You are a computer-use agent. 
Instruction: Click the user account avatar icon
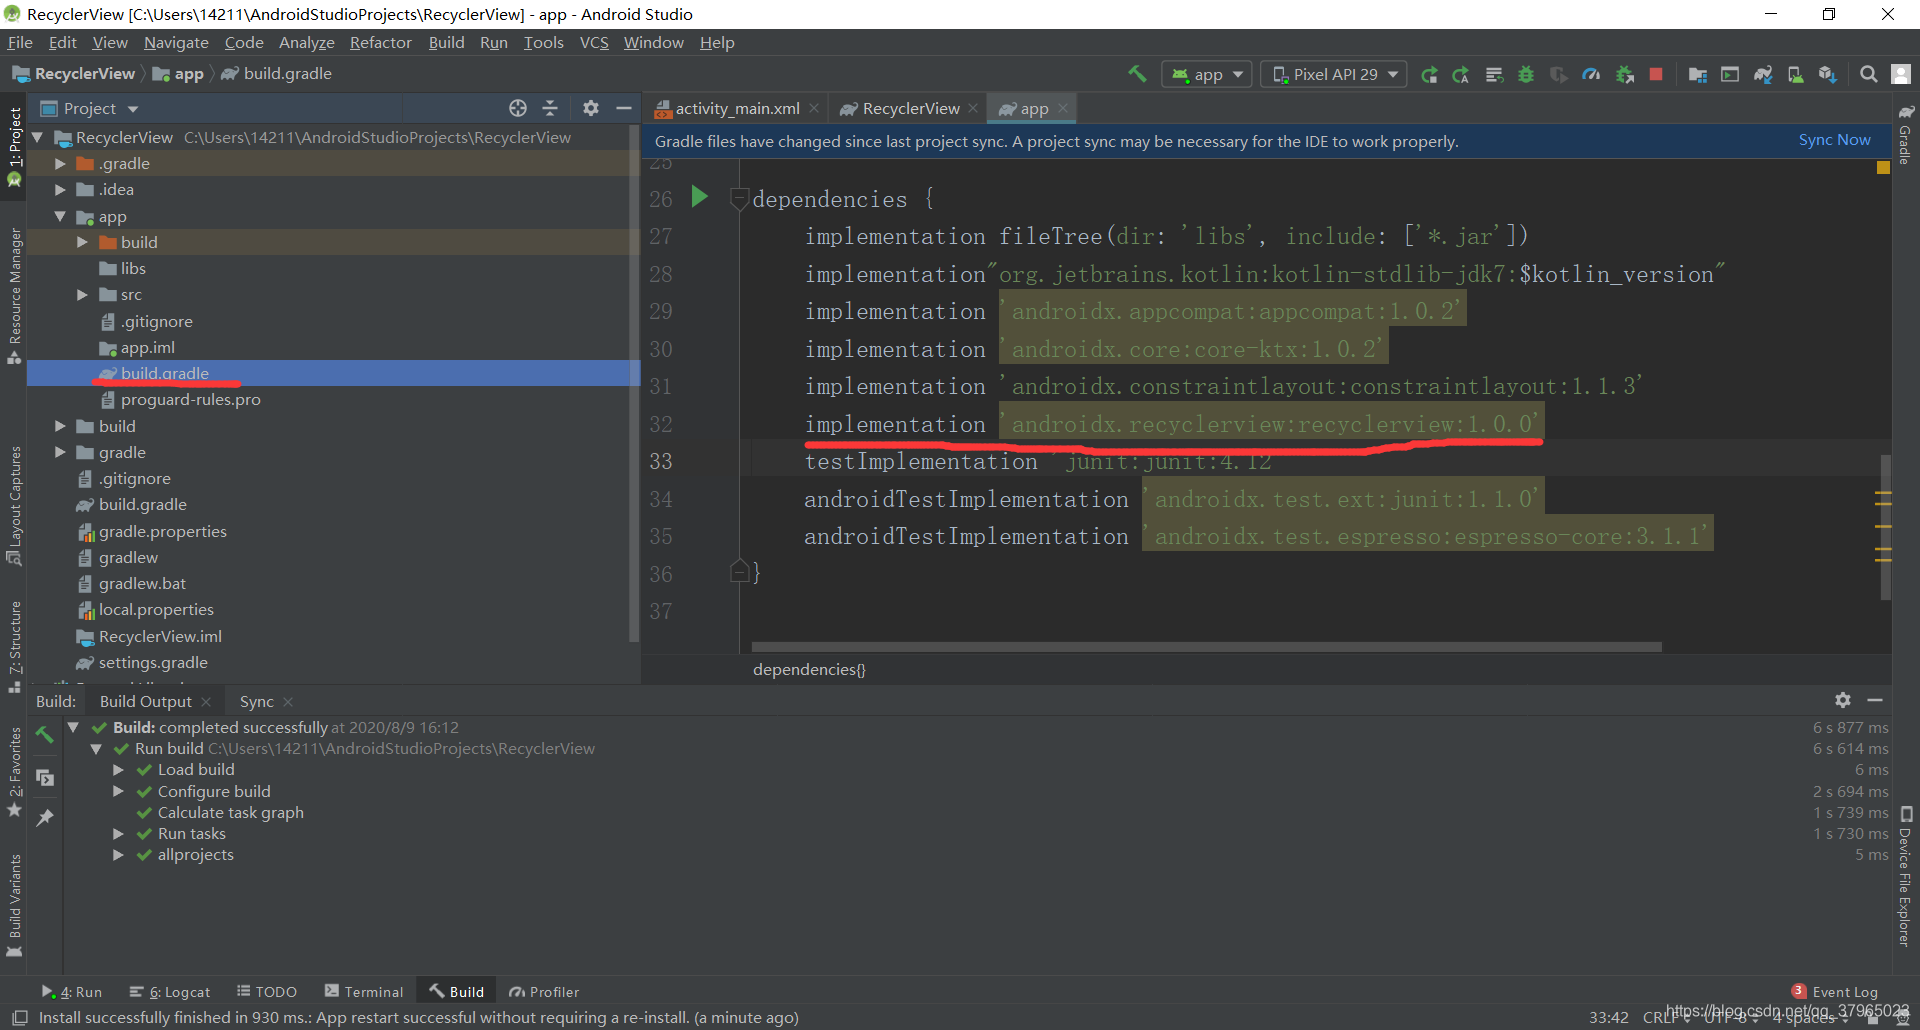pos(1901,75)
